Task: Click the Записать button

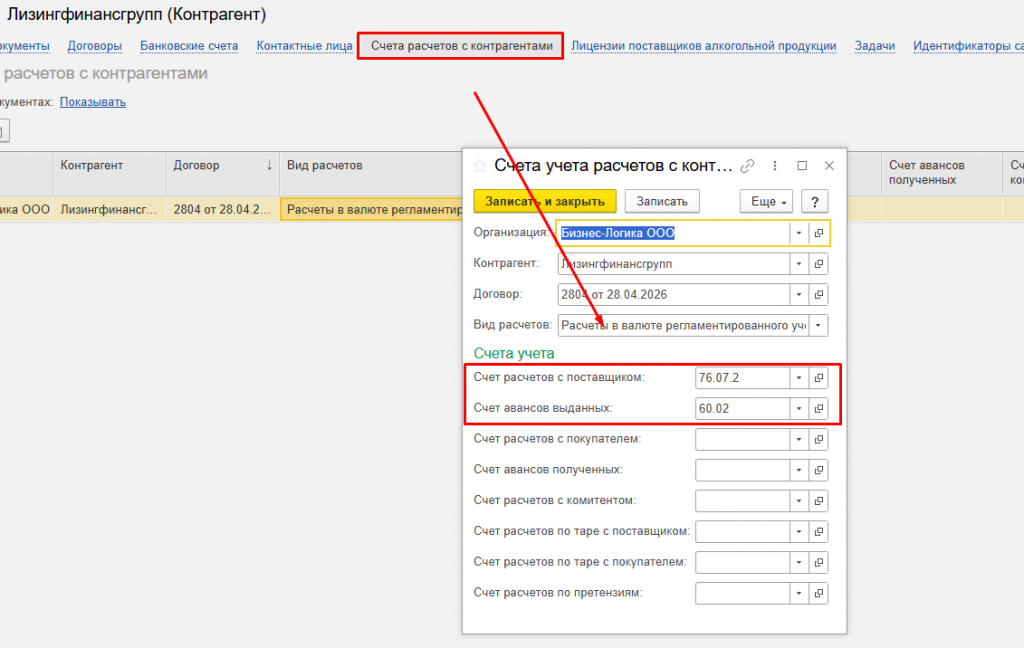Action: tap(662, 201)
